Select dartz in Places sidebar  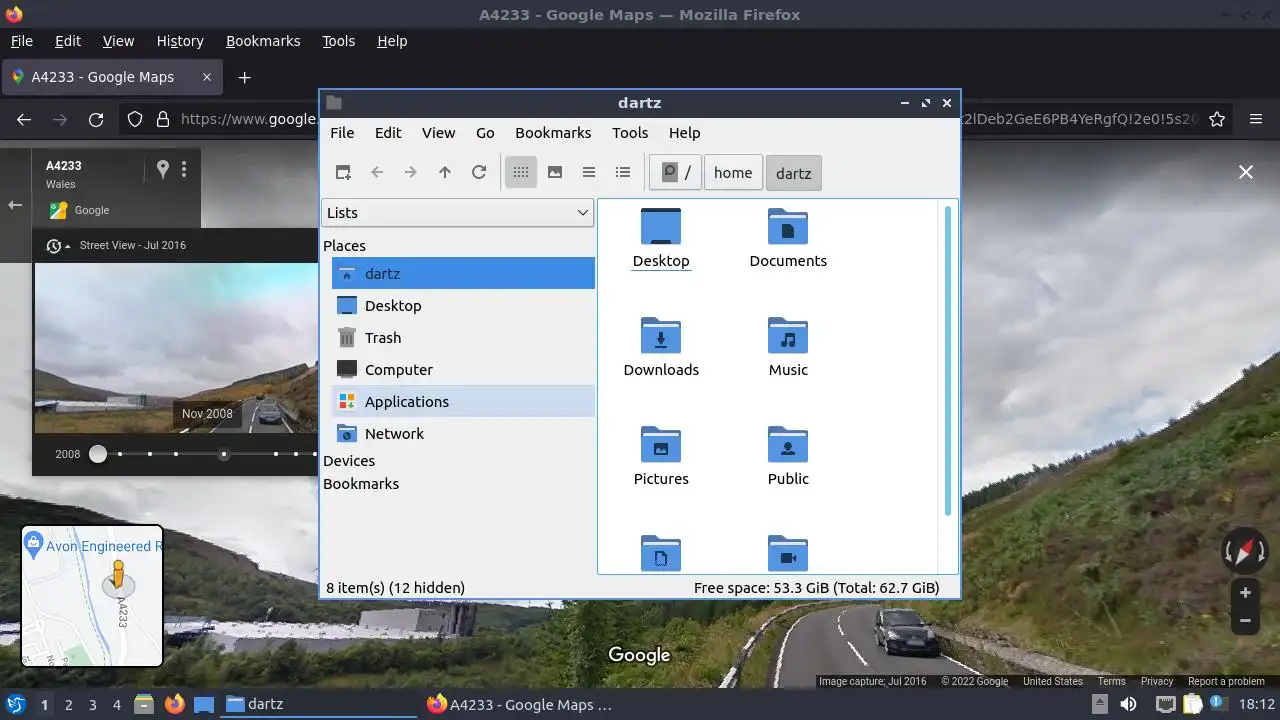[x=463, y=273]
